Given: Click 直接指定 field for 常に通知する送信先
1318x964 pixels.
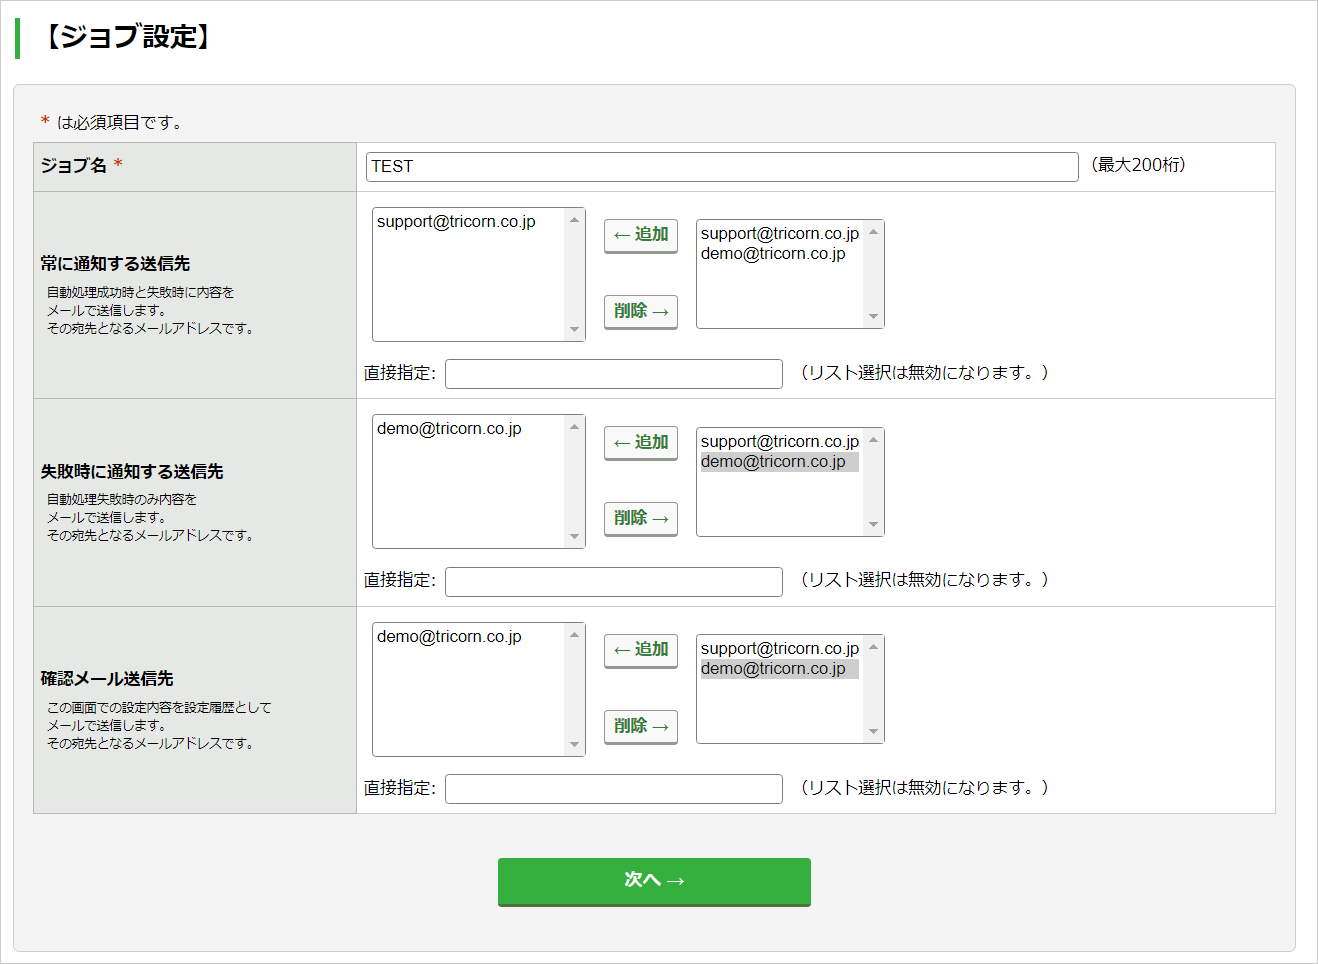Looking at the screenshot, I should tap(614, 374).
